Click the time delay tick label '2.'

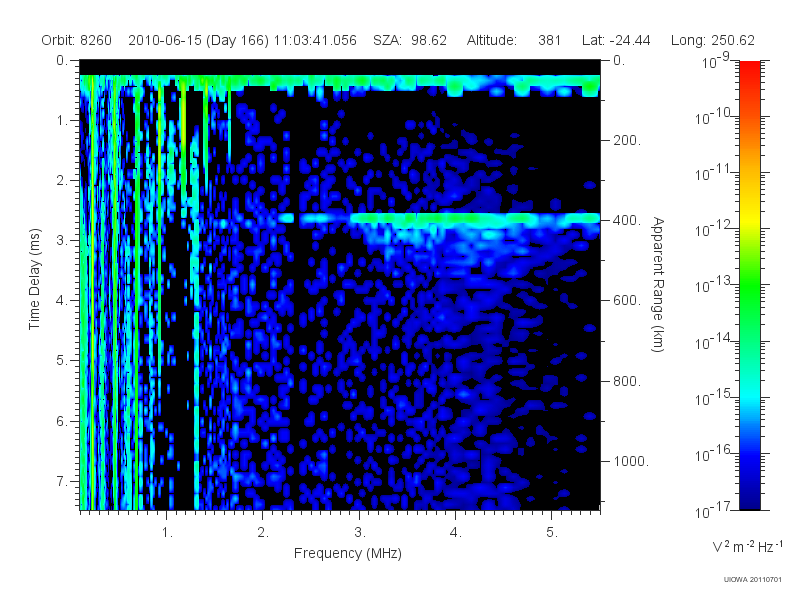(x=62, y=181)
